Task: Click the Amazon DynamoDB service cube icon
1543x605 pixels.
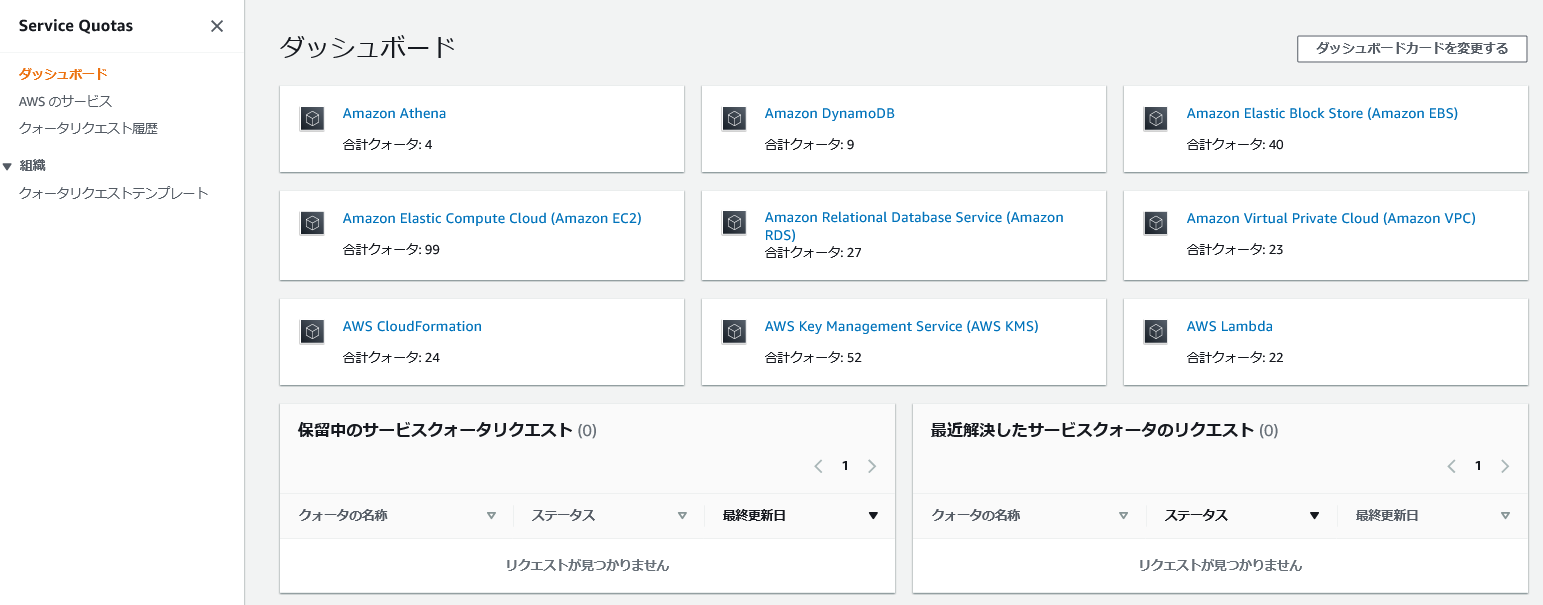Action: click(734, 119)
